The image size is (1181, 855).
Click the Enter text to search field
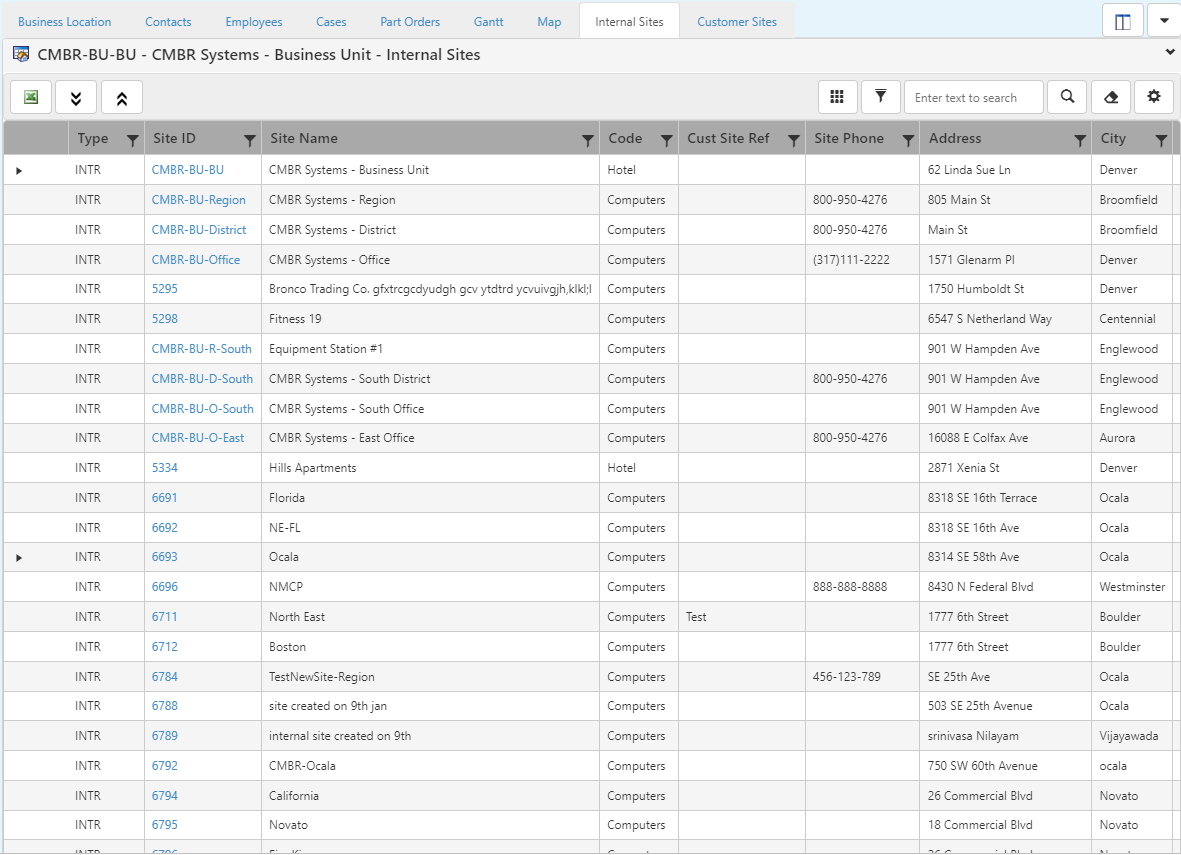pyautogui.click(x=972, y=98)
